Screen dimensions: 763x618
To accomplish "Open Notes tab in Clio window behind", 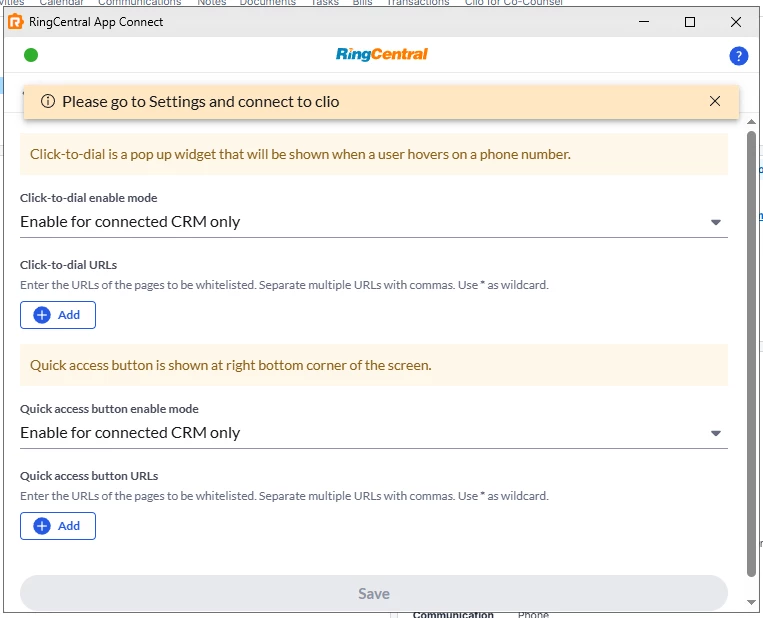I will pyautogui.click(x=212, y=3).
